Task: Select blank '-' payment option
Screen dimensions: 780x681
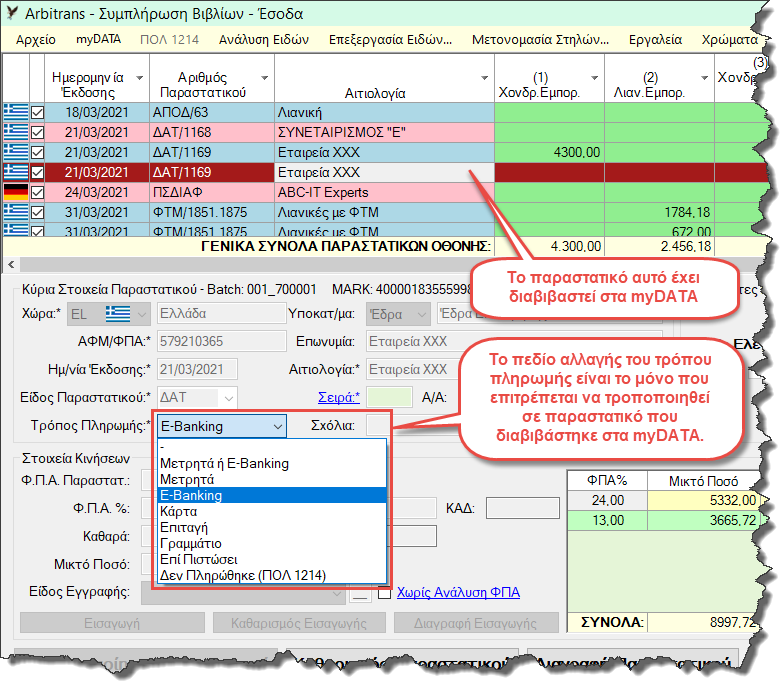Action: point(272,447)
